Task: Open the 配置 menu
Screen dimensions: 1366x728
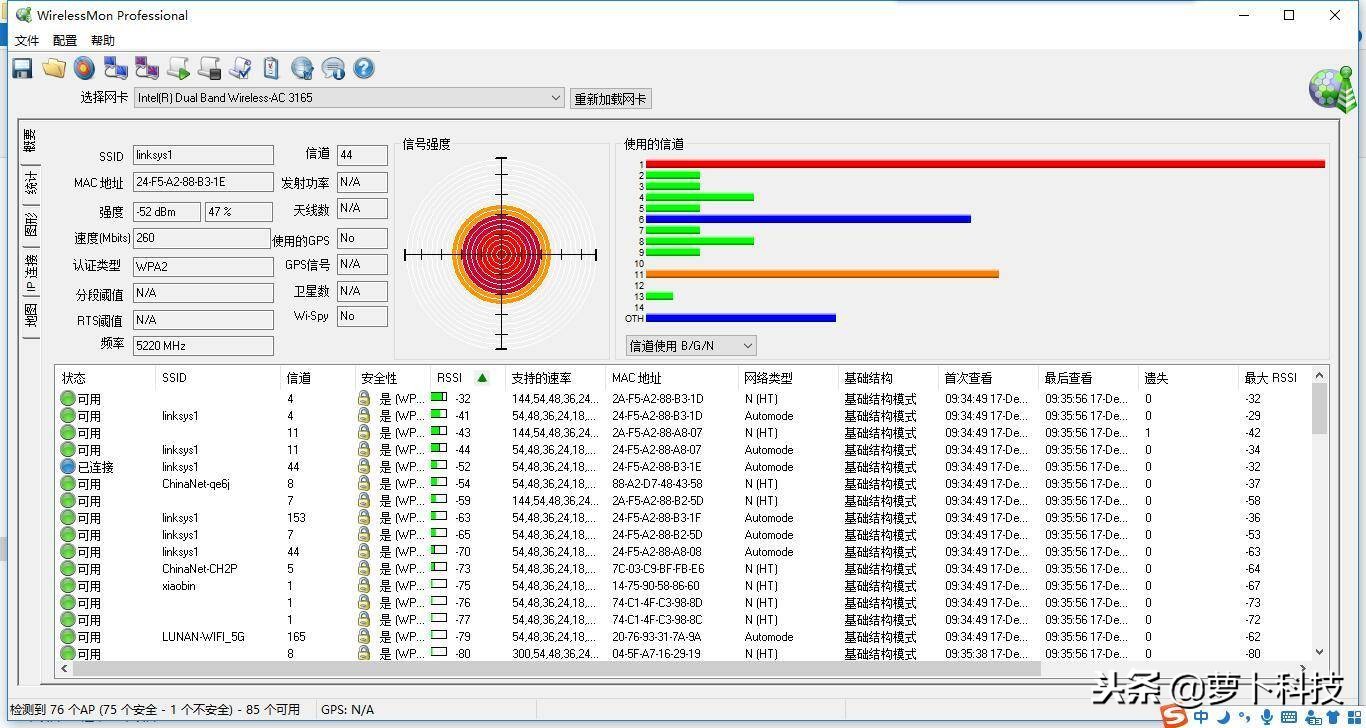Action: pyautogui.click(x=63, y=40)
